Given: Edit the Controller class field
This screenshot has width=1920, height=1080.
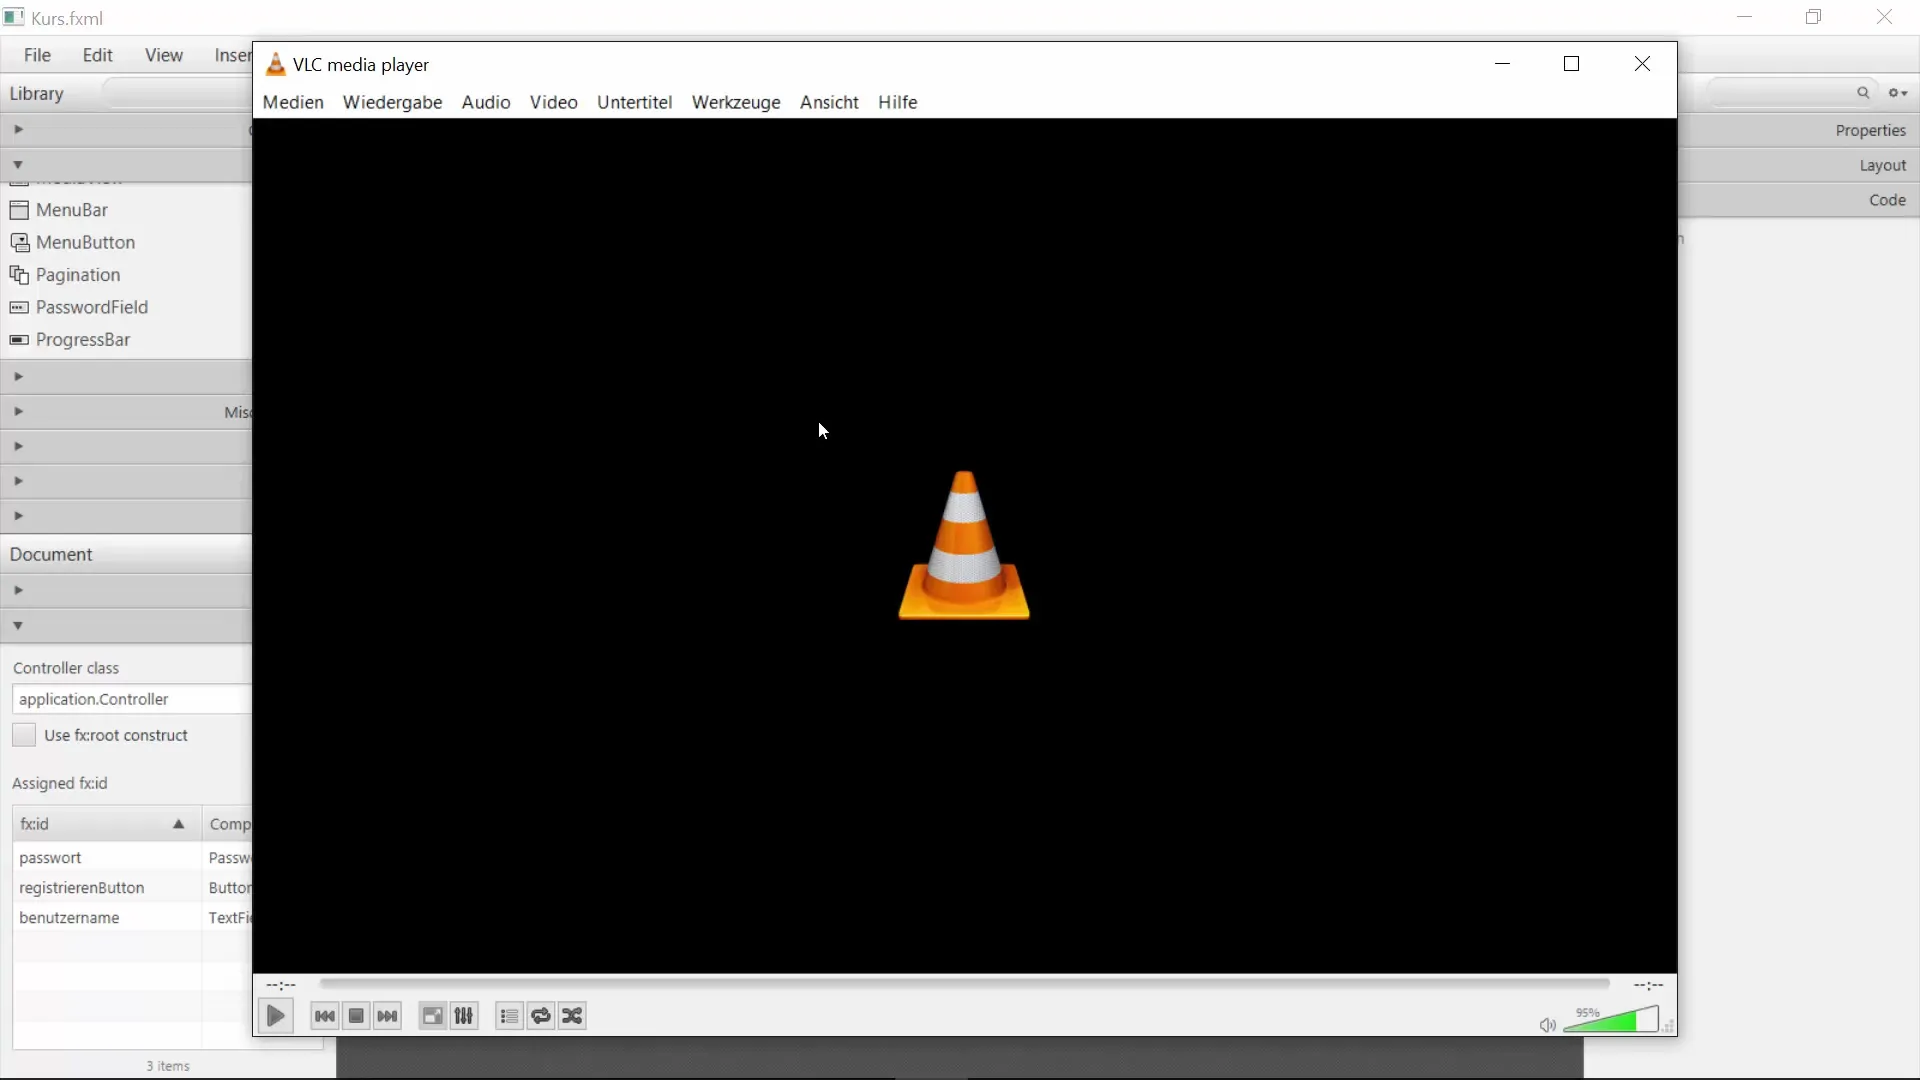Looking at the screenshot, I should click(x=132, y=699).
